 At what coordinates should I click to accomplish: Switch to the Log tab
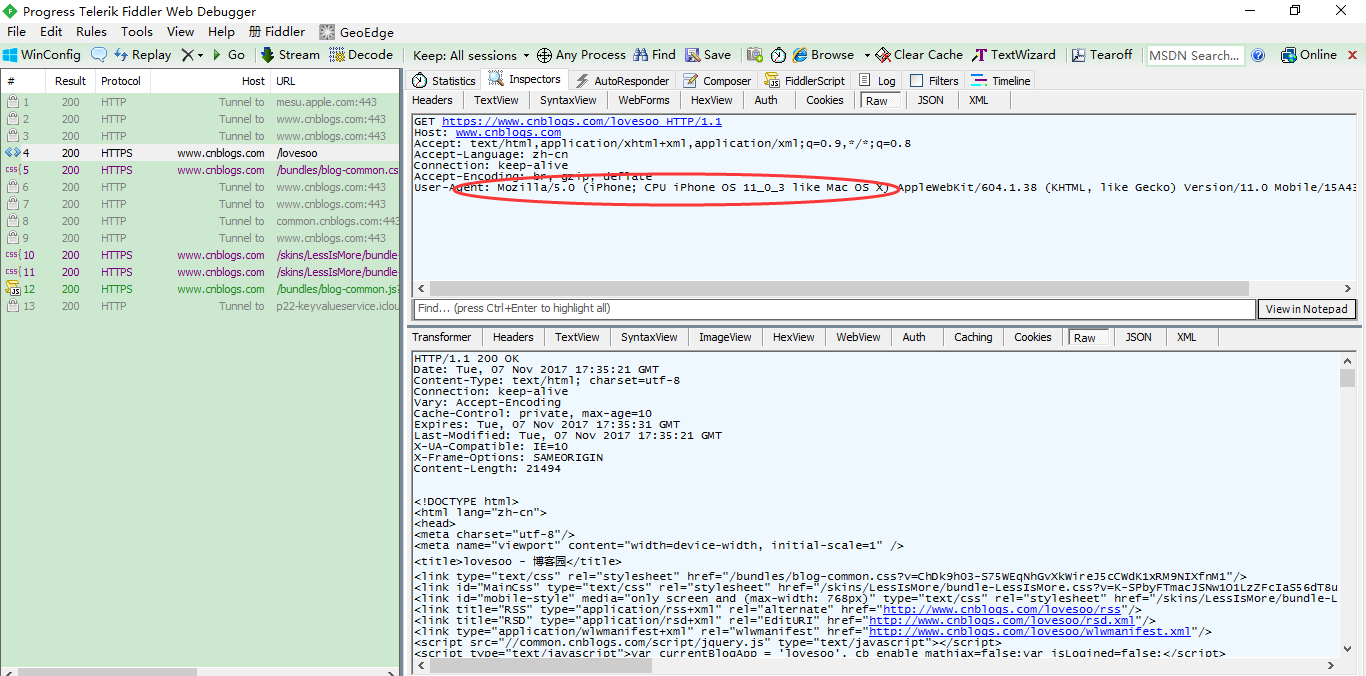pos(877,81)
